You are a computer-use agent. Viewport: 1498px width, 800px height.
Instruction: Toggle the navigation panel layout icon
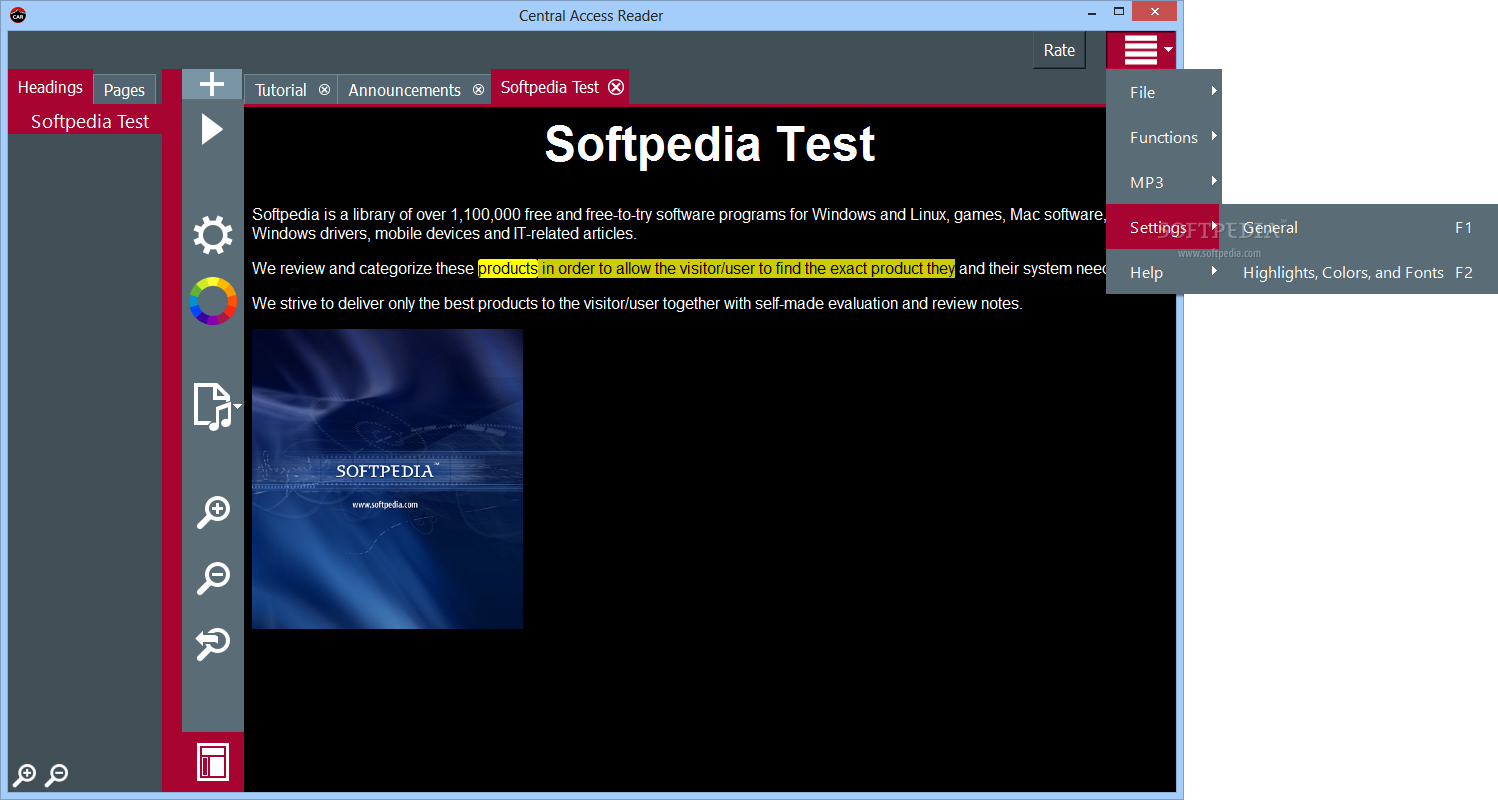point(213,762)
